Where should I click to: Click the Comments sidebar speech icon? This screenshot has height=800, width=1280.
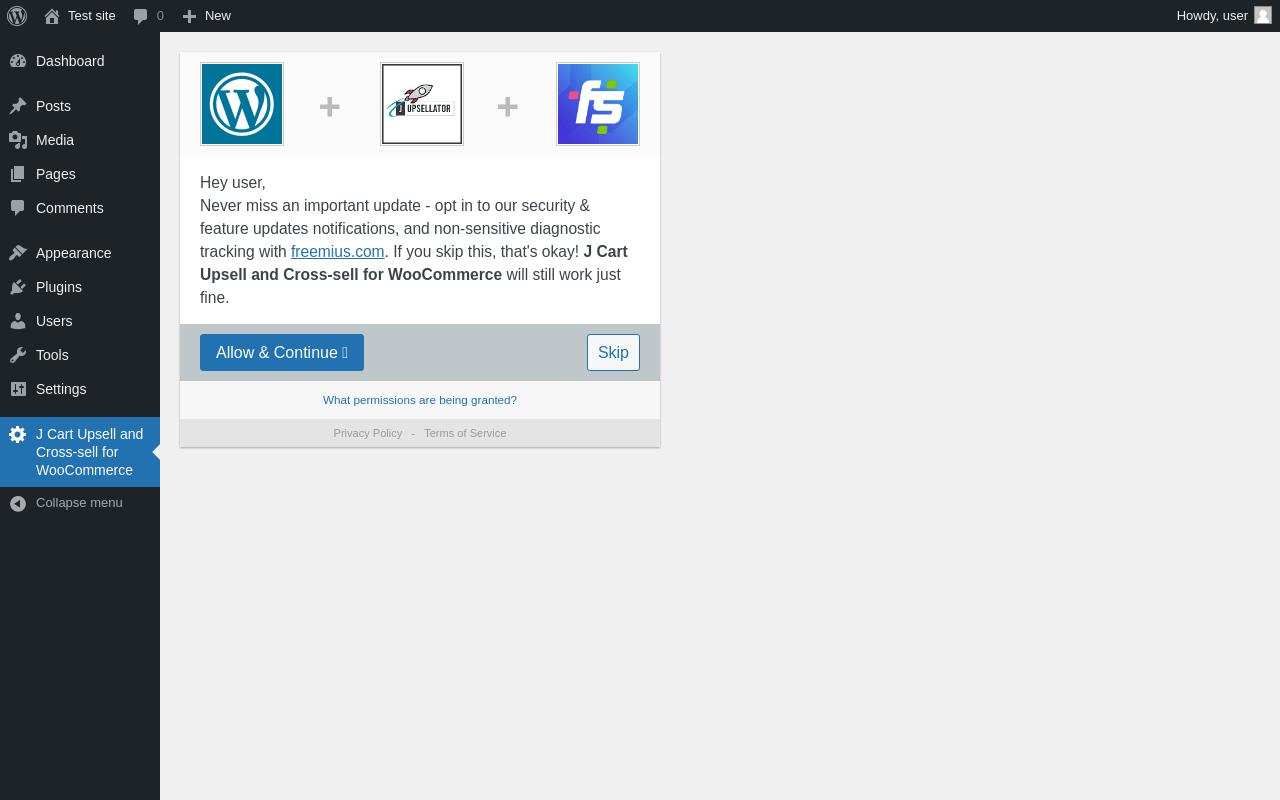pos(18,208)
